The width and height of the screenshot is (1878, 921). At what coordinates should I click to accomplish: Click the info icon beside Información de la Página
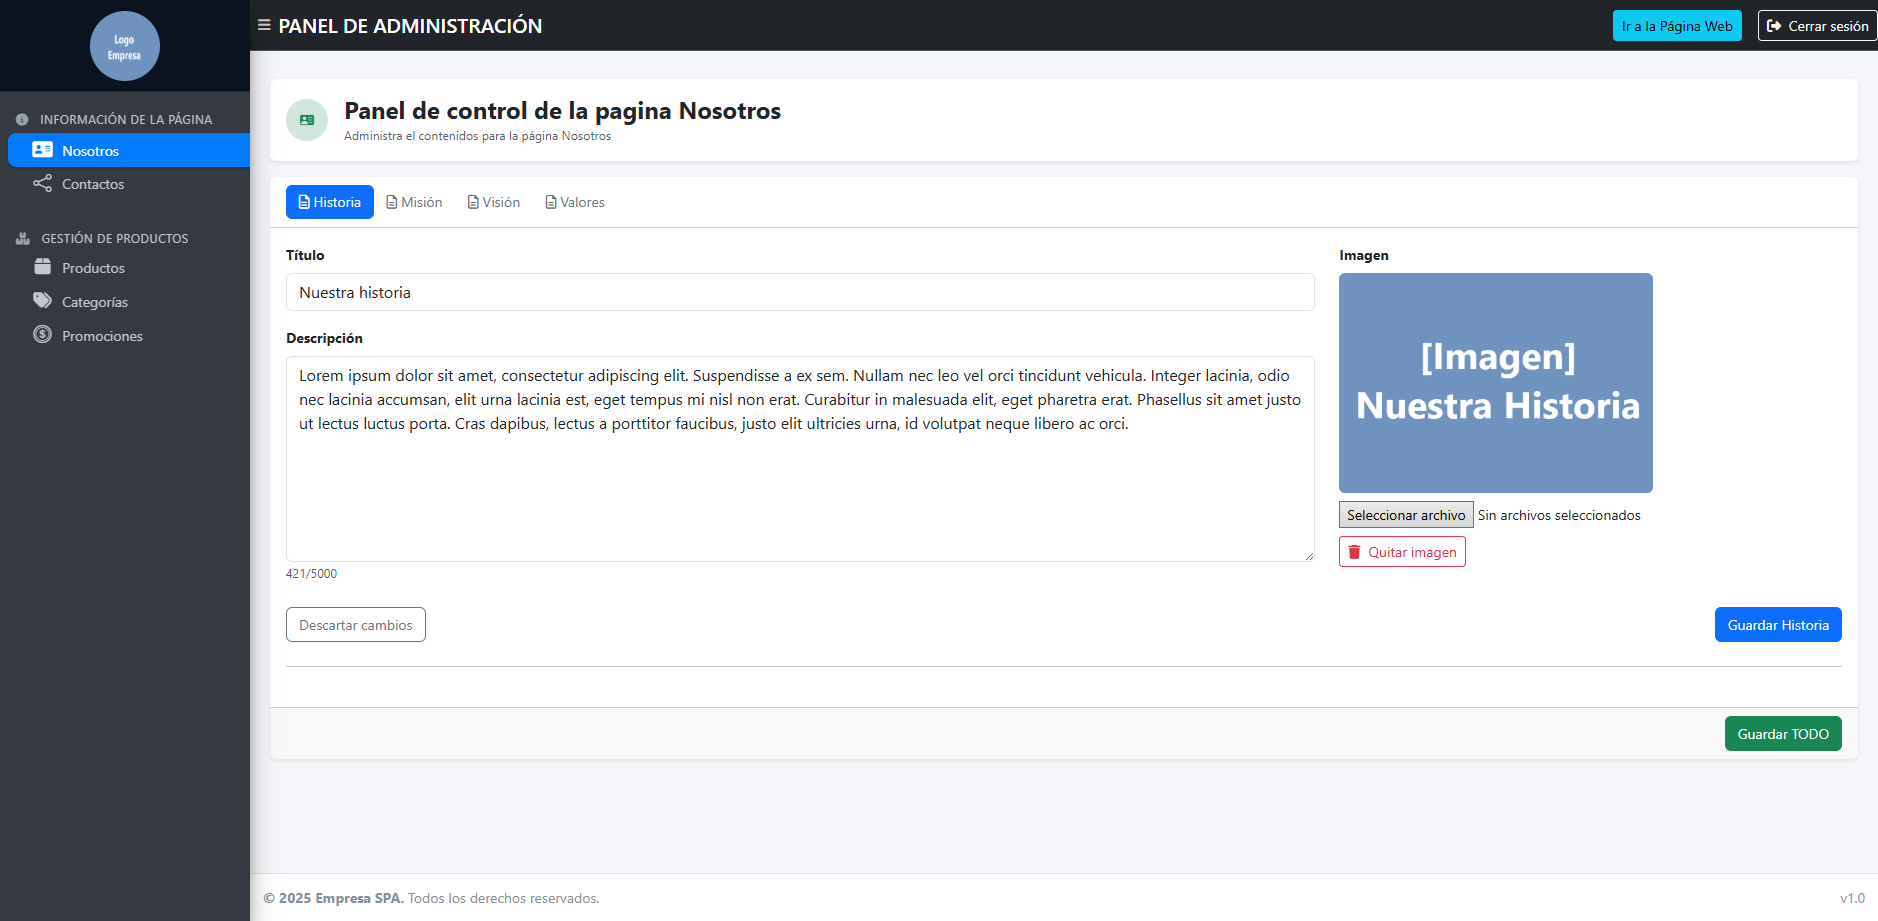click(22, 118)
